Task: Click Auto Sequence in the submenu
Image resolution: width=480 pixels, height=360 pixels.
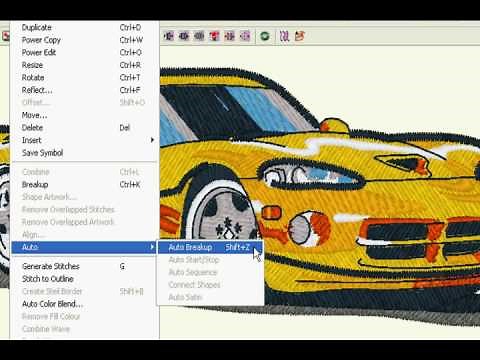Action: pos(210,272)
